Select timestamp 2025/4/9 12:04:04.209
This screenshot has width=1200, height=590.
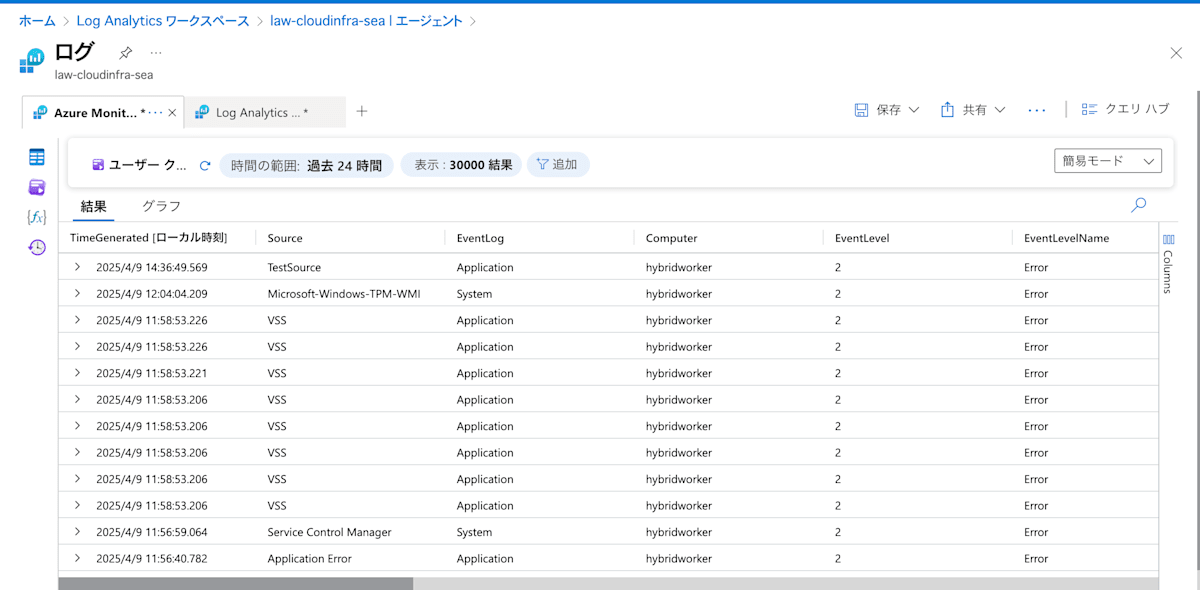152,294
